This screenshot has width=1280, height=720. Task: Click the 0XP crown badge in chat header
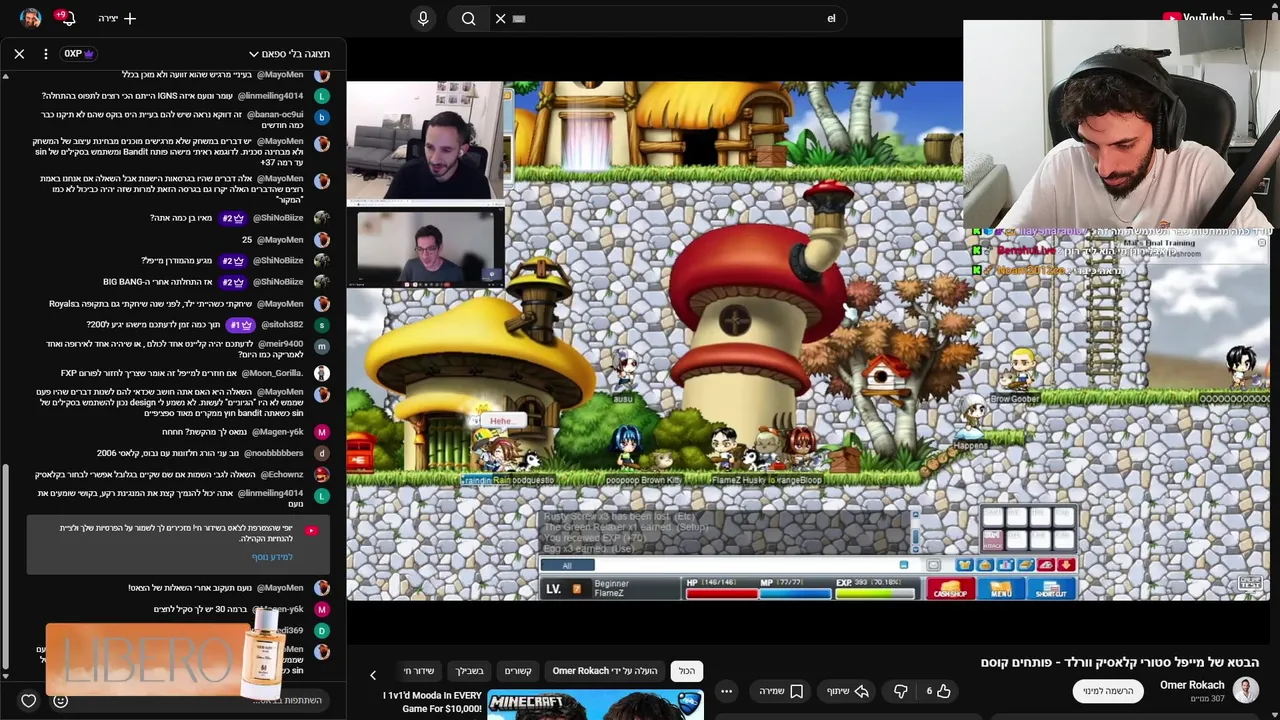click(x=78, y=53)
